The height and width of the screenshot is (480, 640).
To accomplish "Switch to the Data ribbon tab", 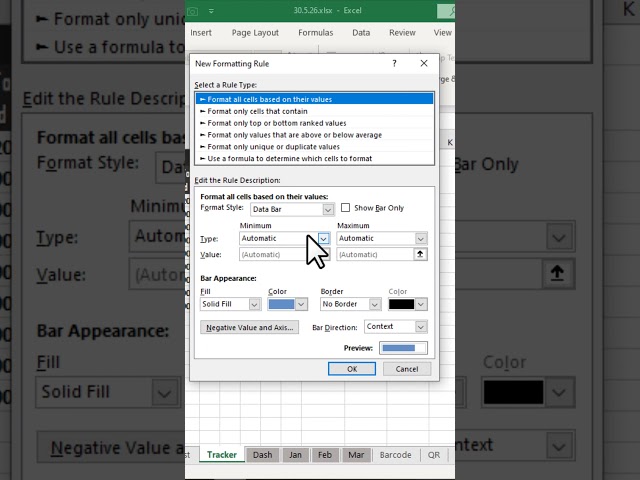I will (361, 33).
